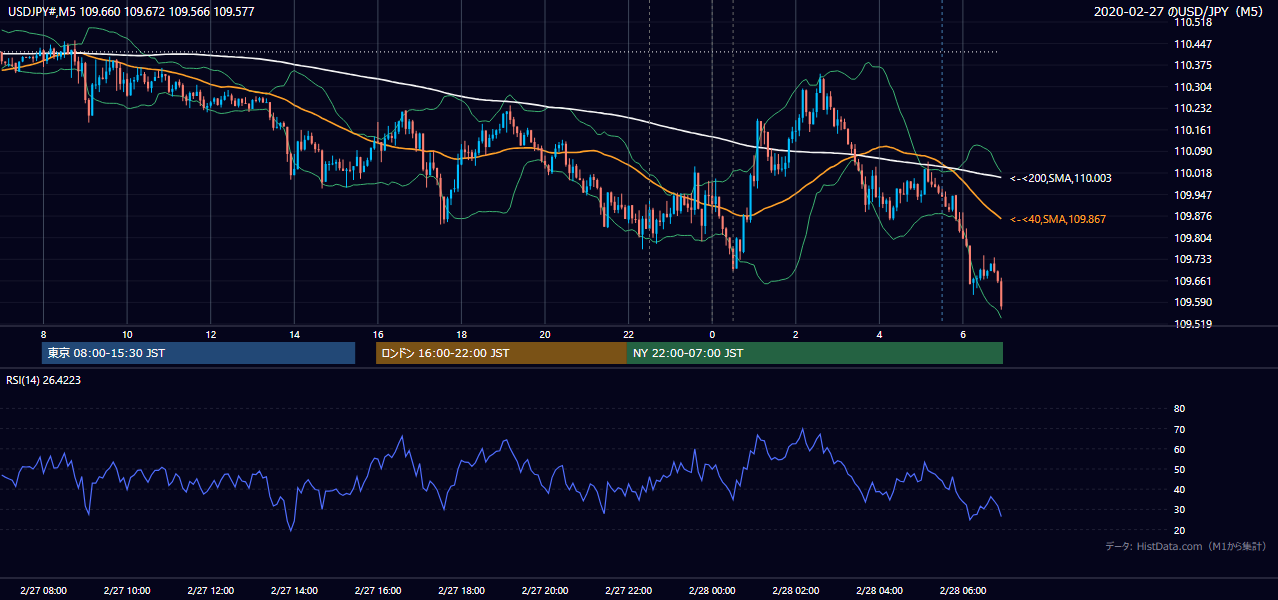
Task: Click the bottom time label 2/27 14:00
Action: [293, 591]
